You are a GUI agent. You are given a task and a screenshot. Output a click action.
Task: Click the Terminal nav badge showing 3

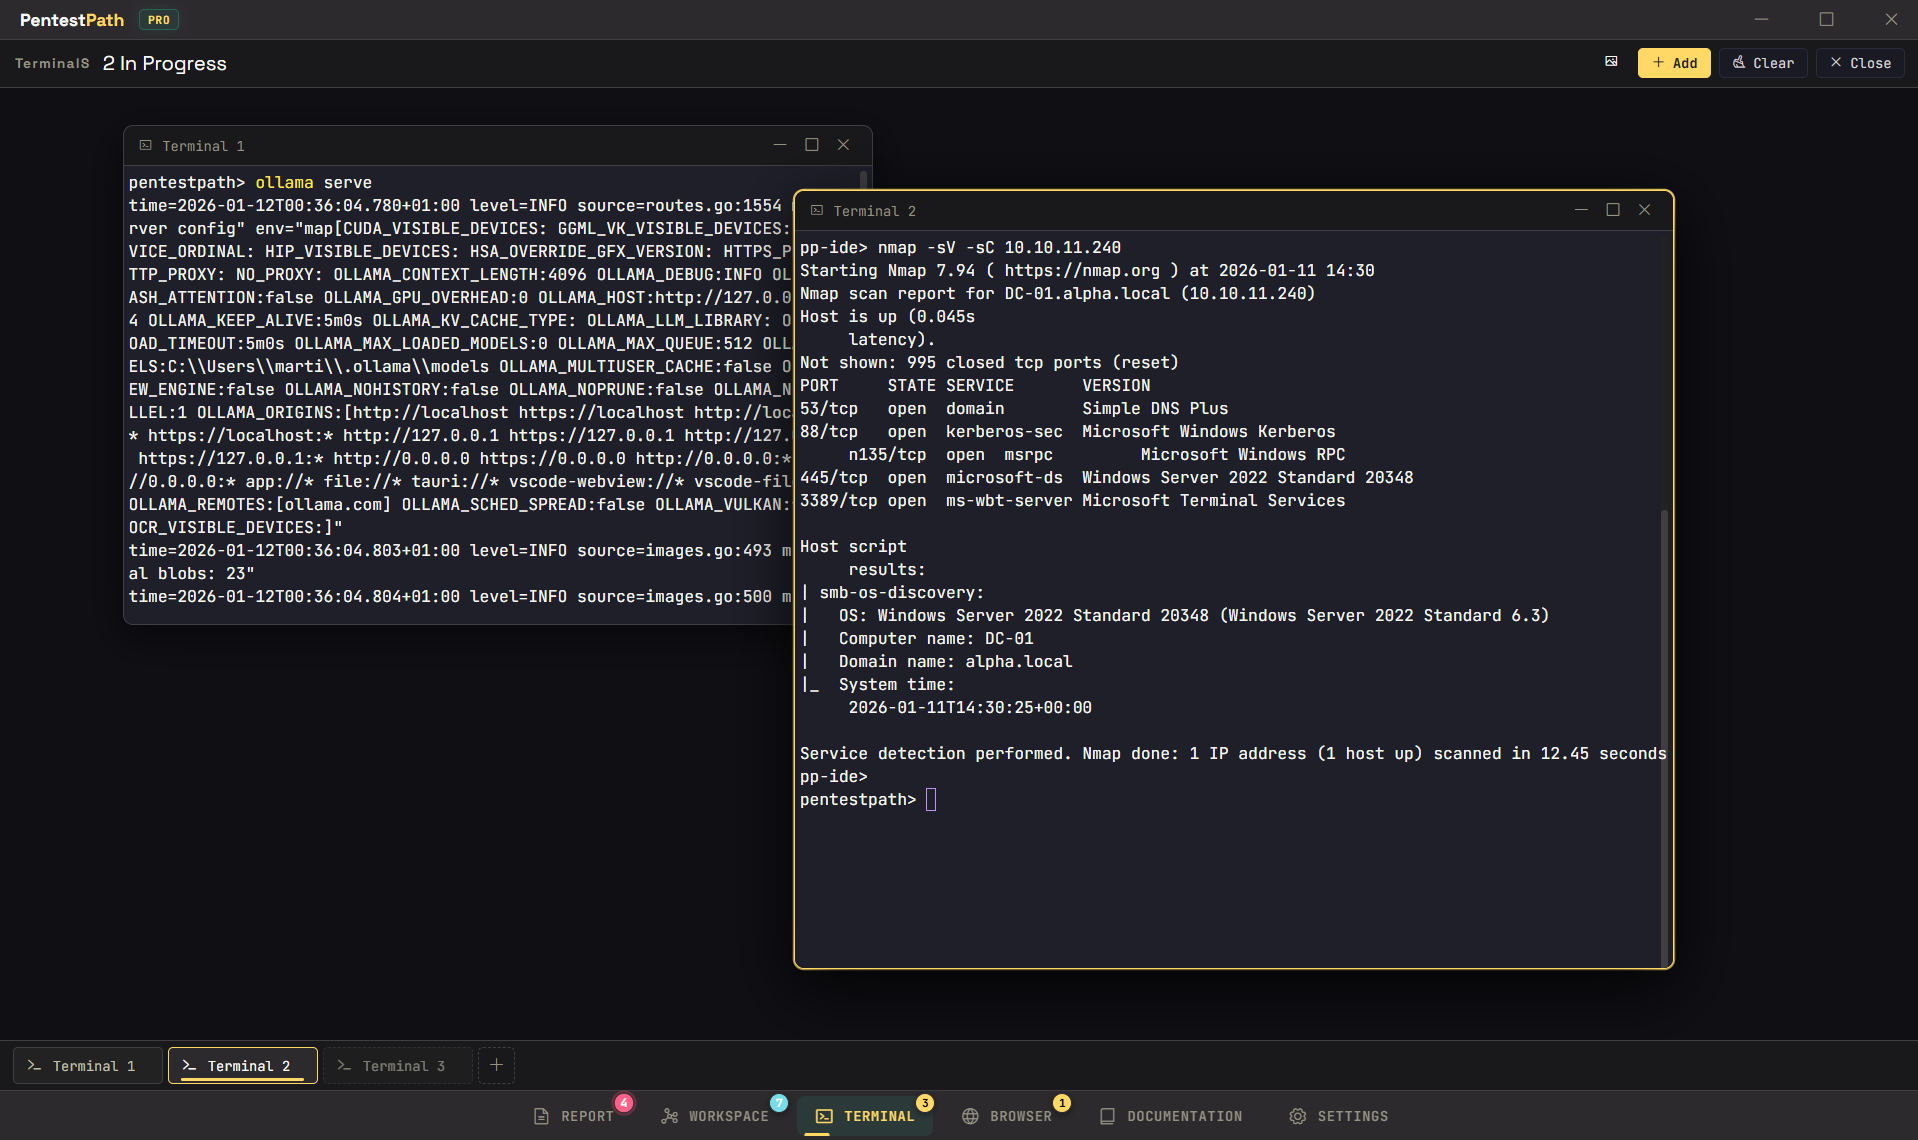coord(925,1103)
